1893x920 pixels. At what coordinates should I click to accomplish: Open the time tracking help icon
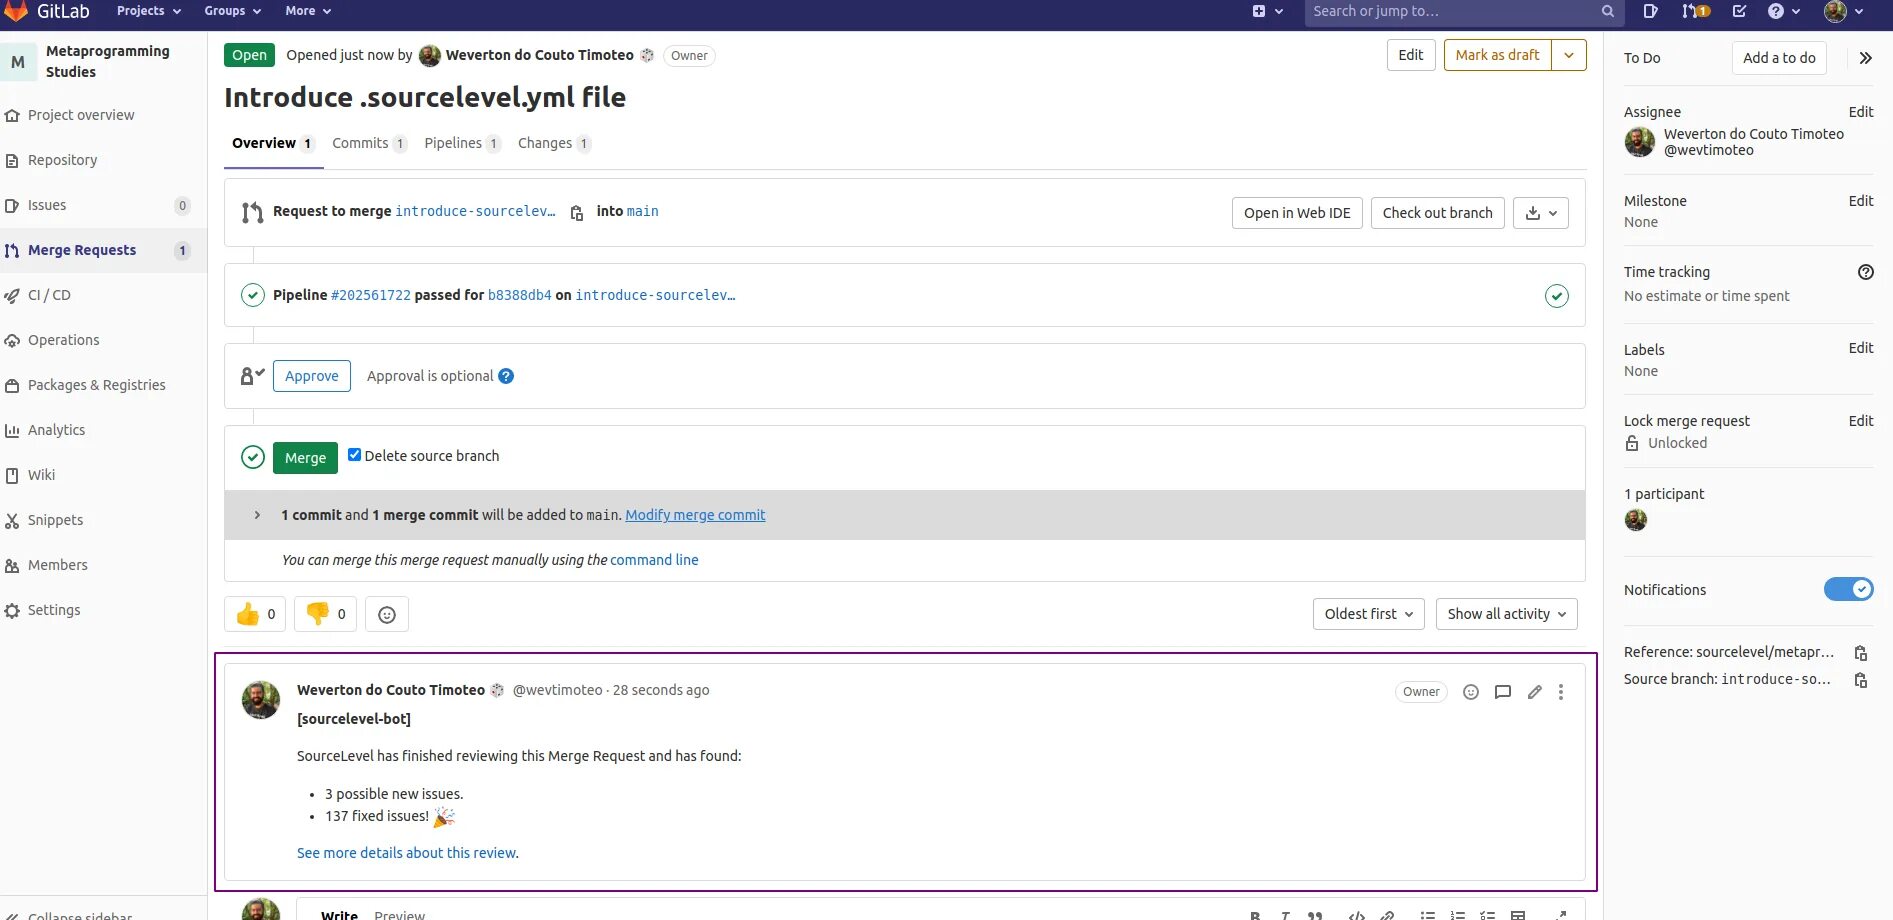click(1865, 272)
